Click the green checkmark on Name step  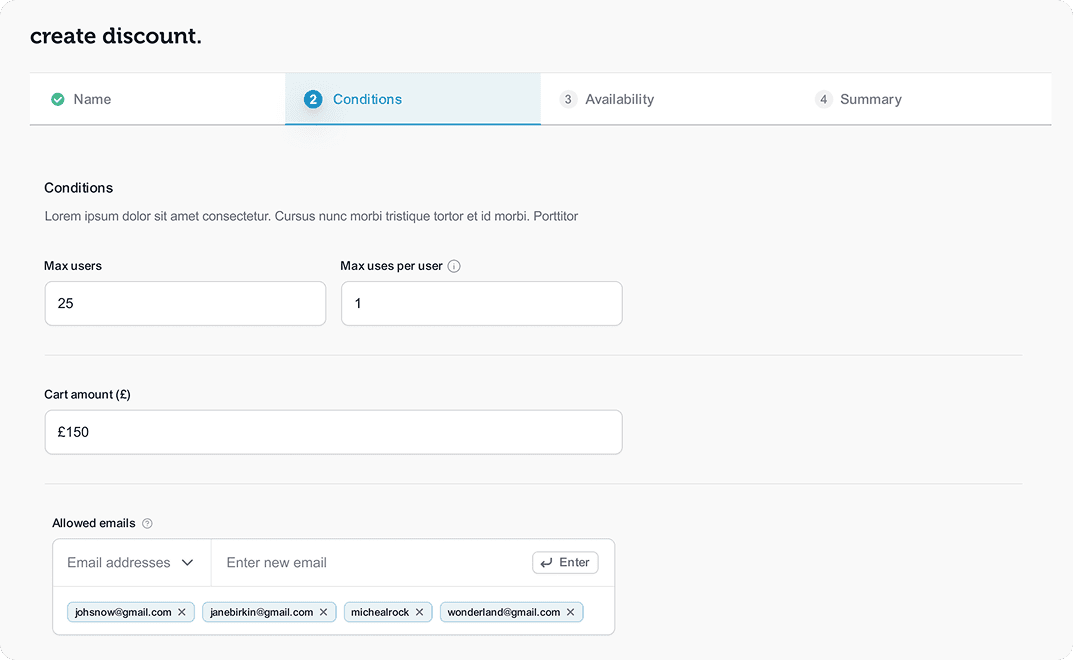click(58, 99)
